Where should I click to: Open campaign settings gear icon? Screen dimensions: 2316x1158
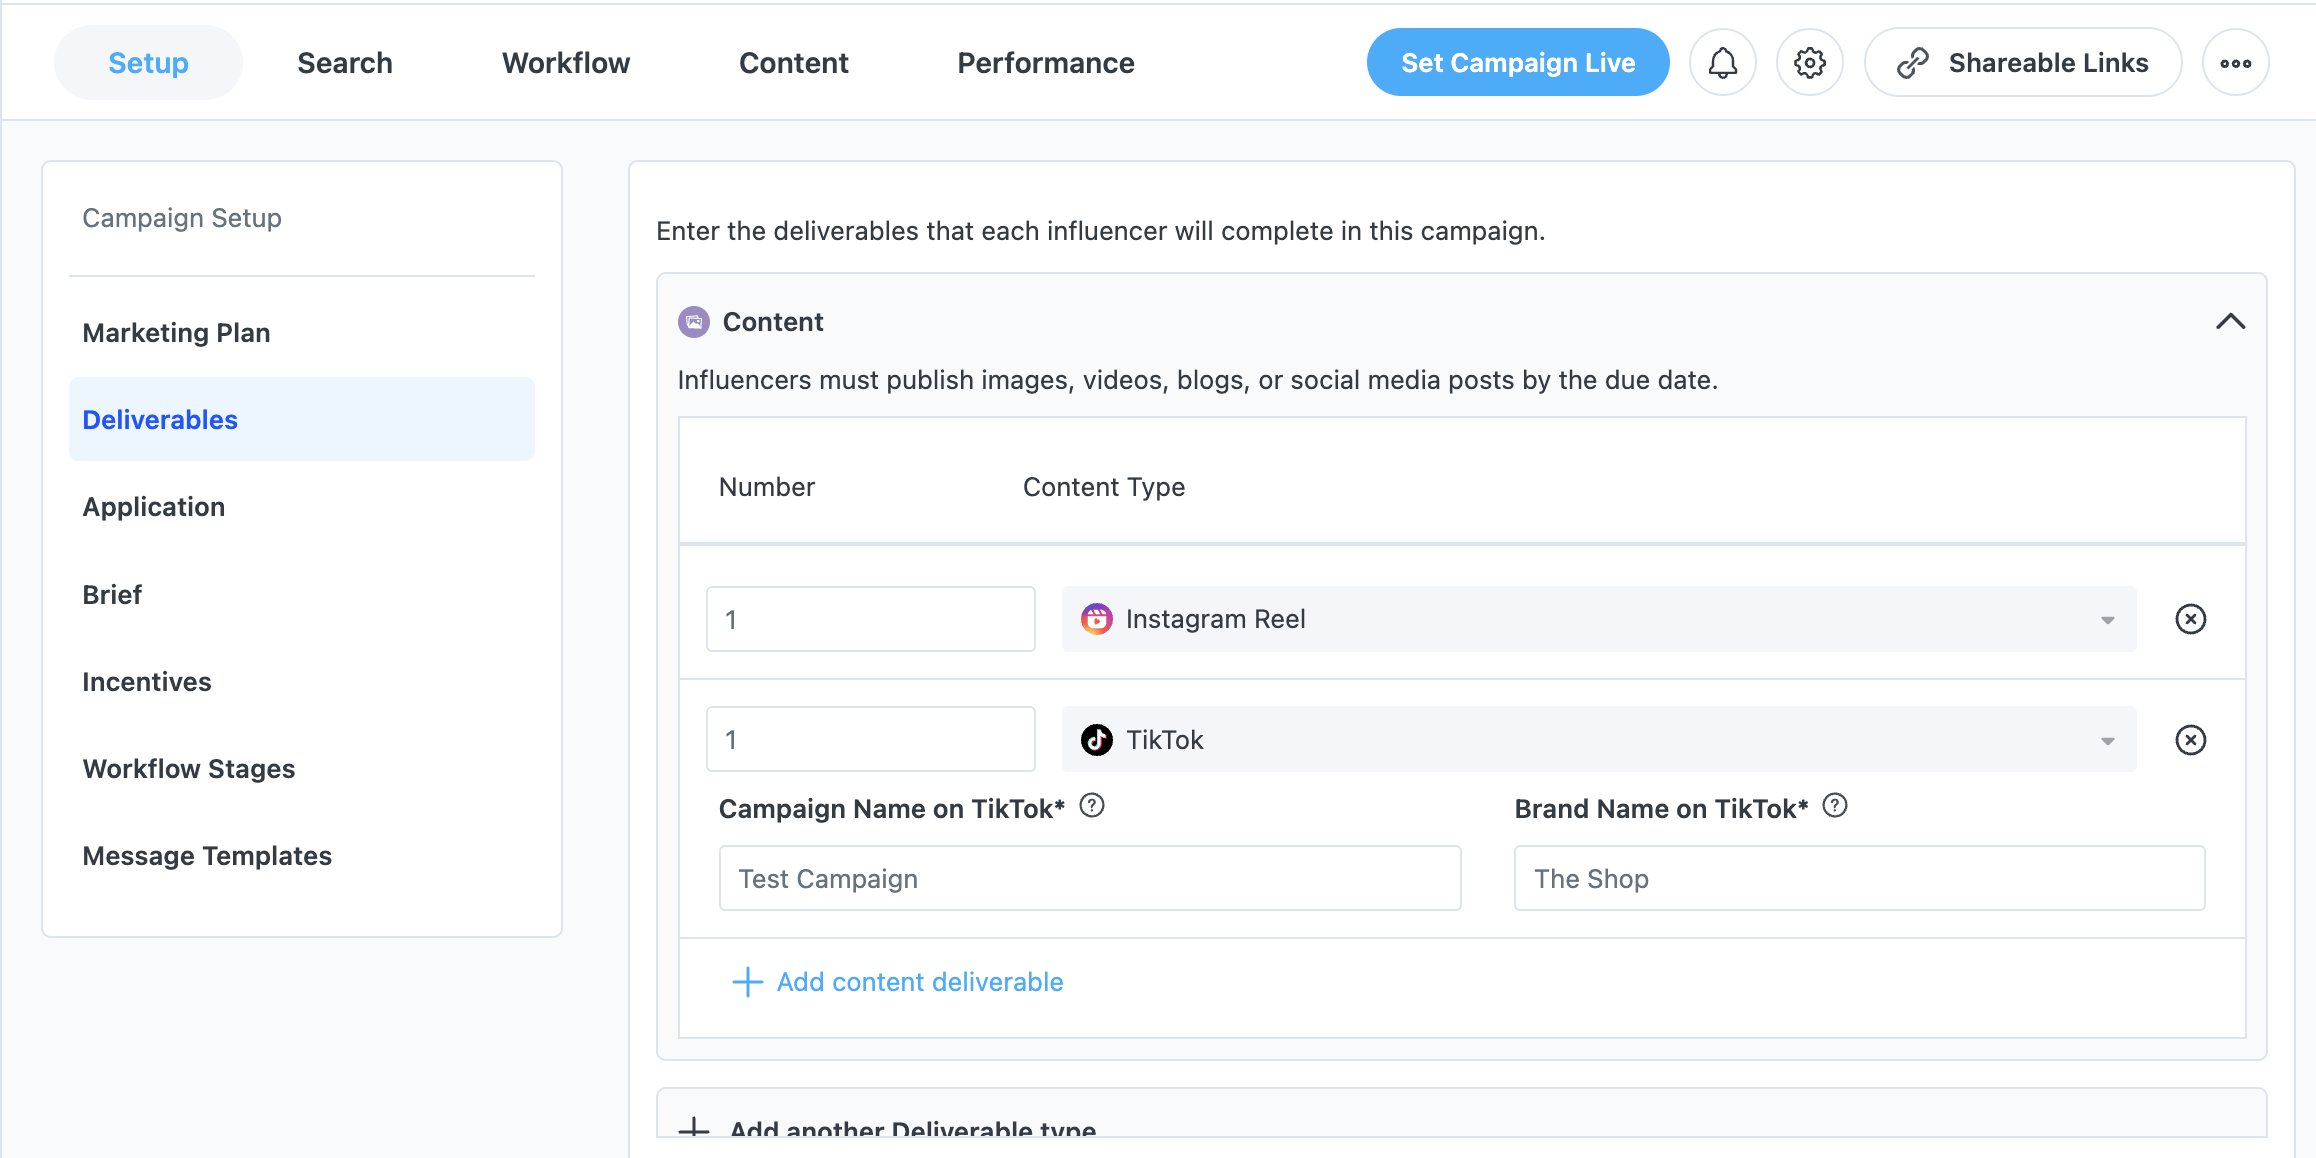pyautogui.click(x=1809, y=63)
